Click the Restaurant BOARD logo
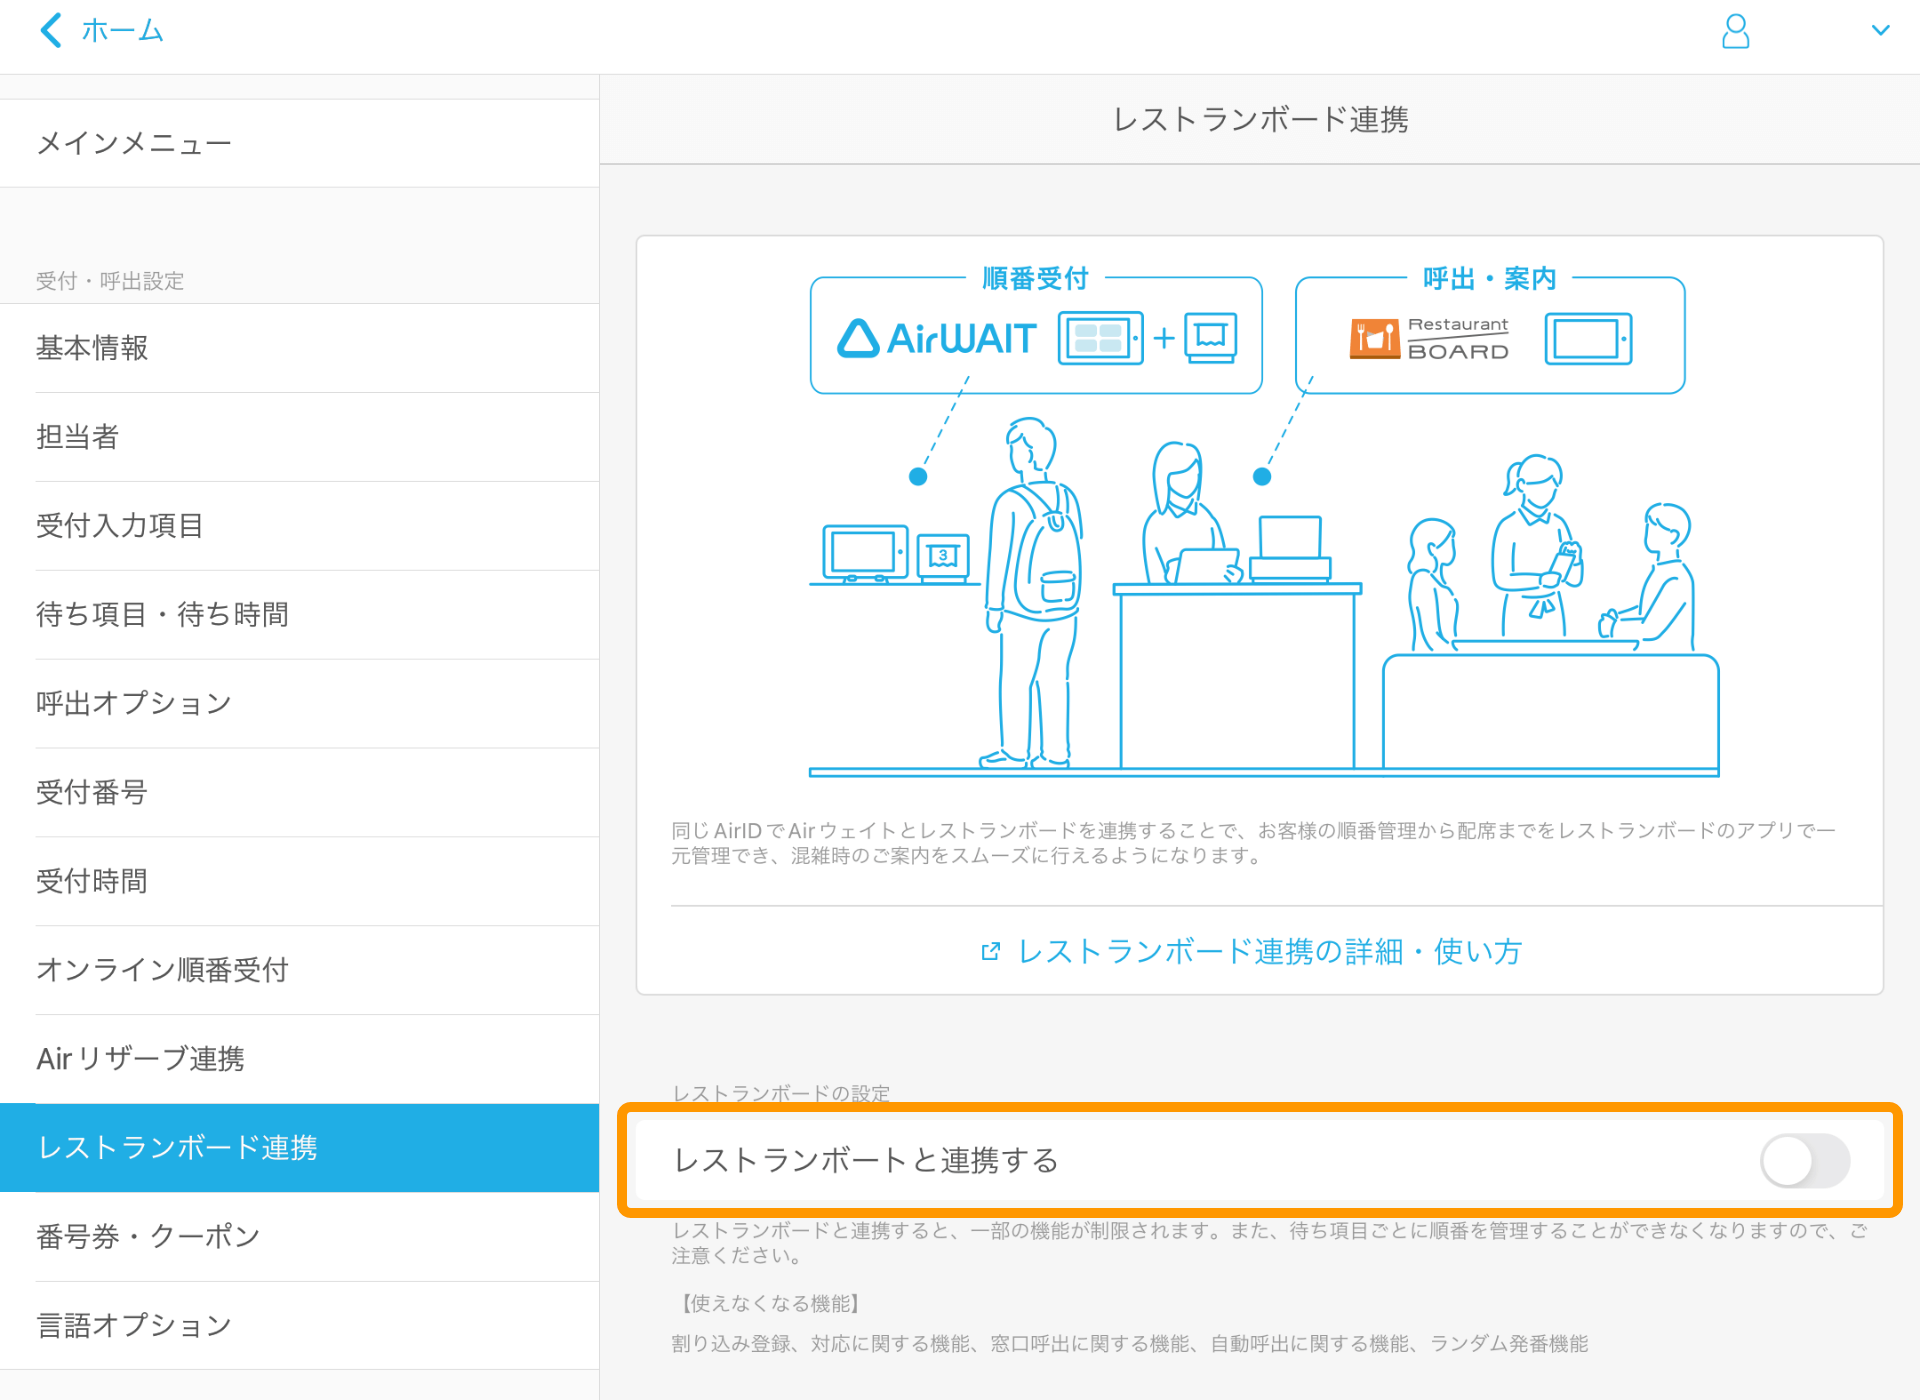This screenshot has width=1920, height=1400. (x=1430, y=338)
